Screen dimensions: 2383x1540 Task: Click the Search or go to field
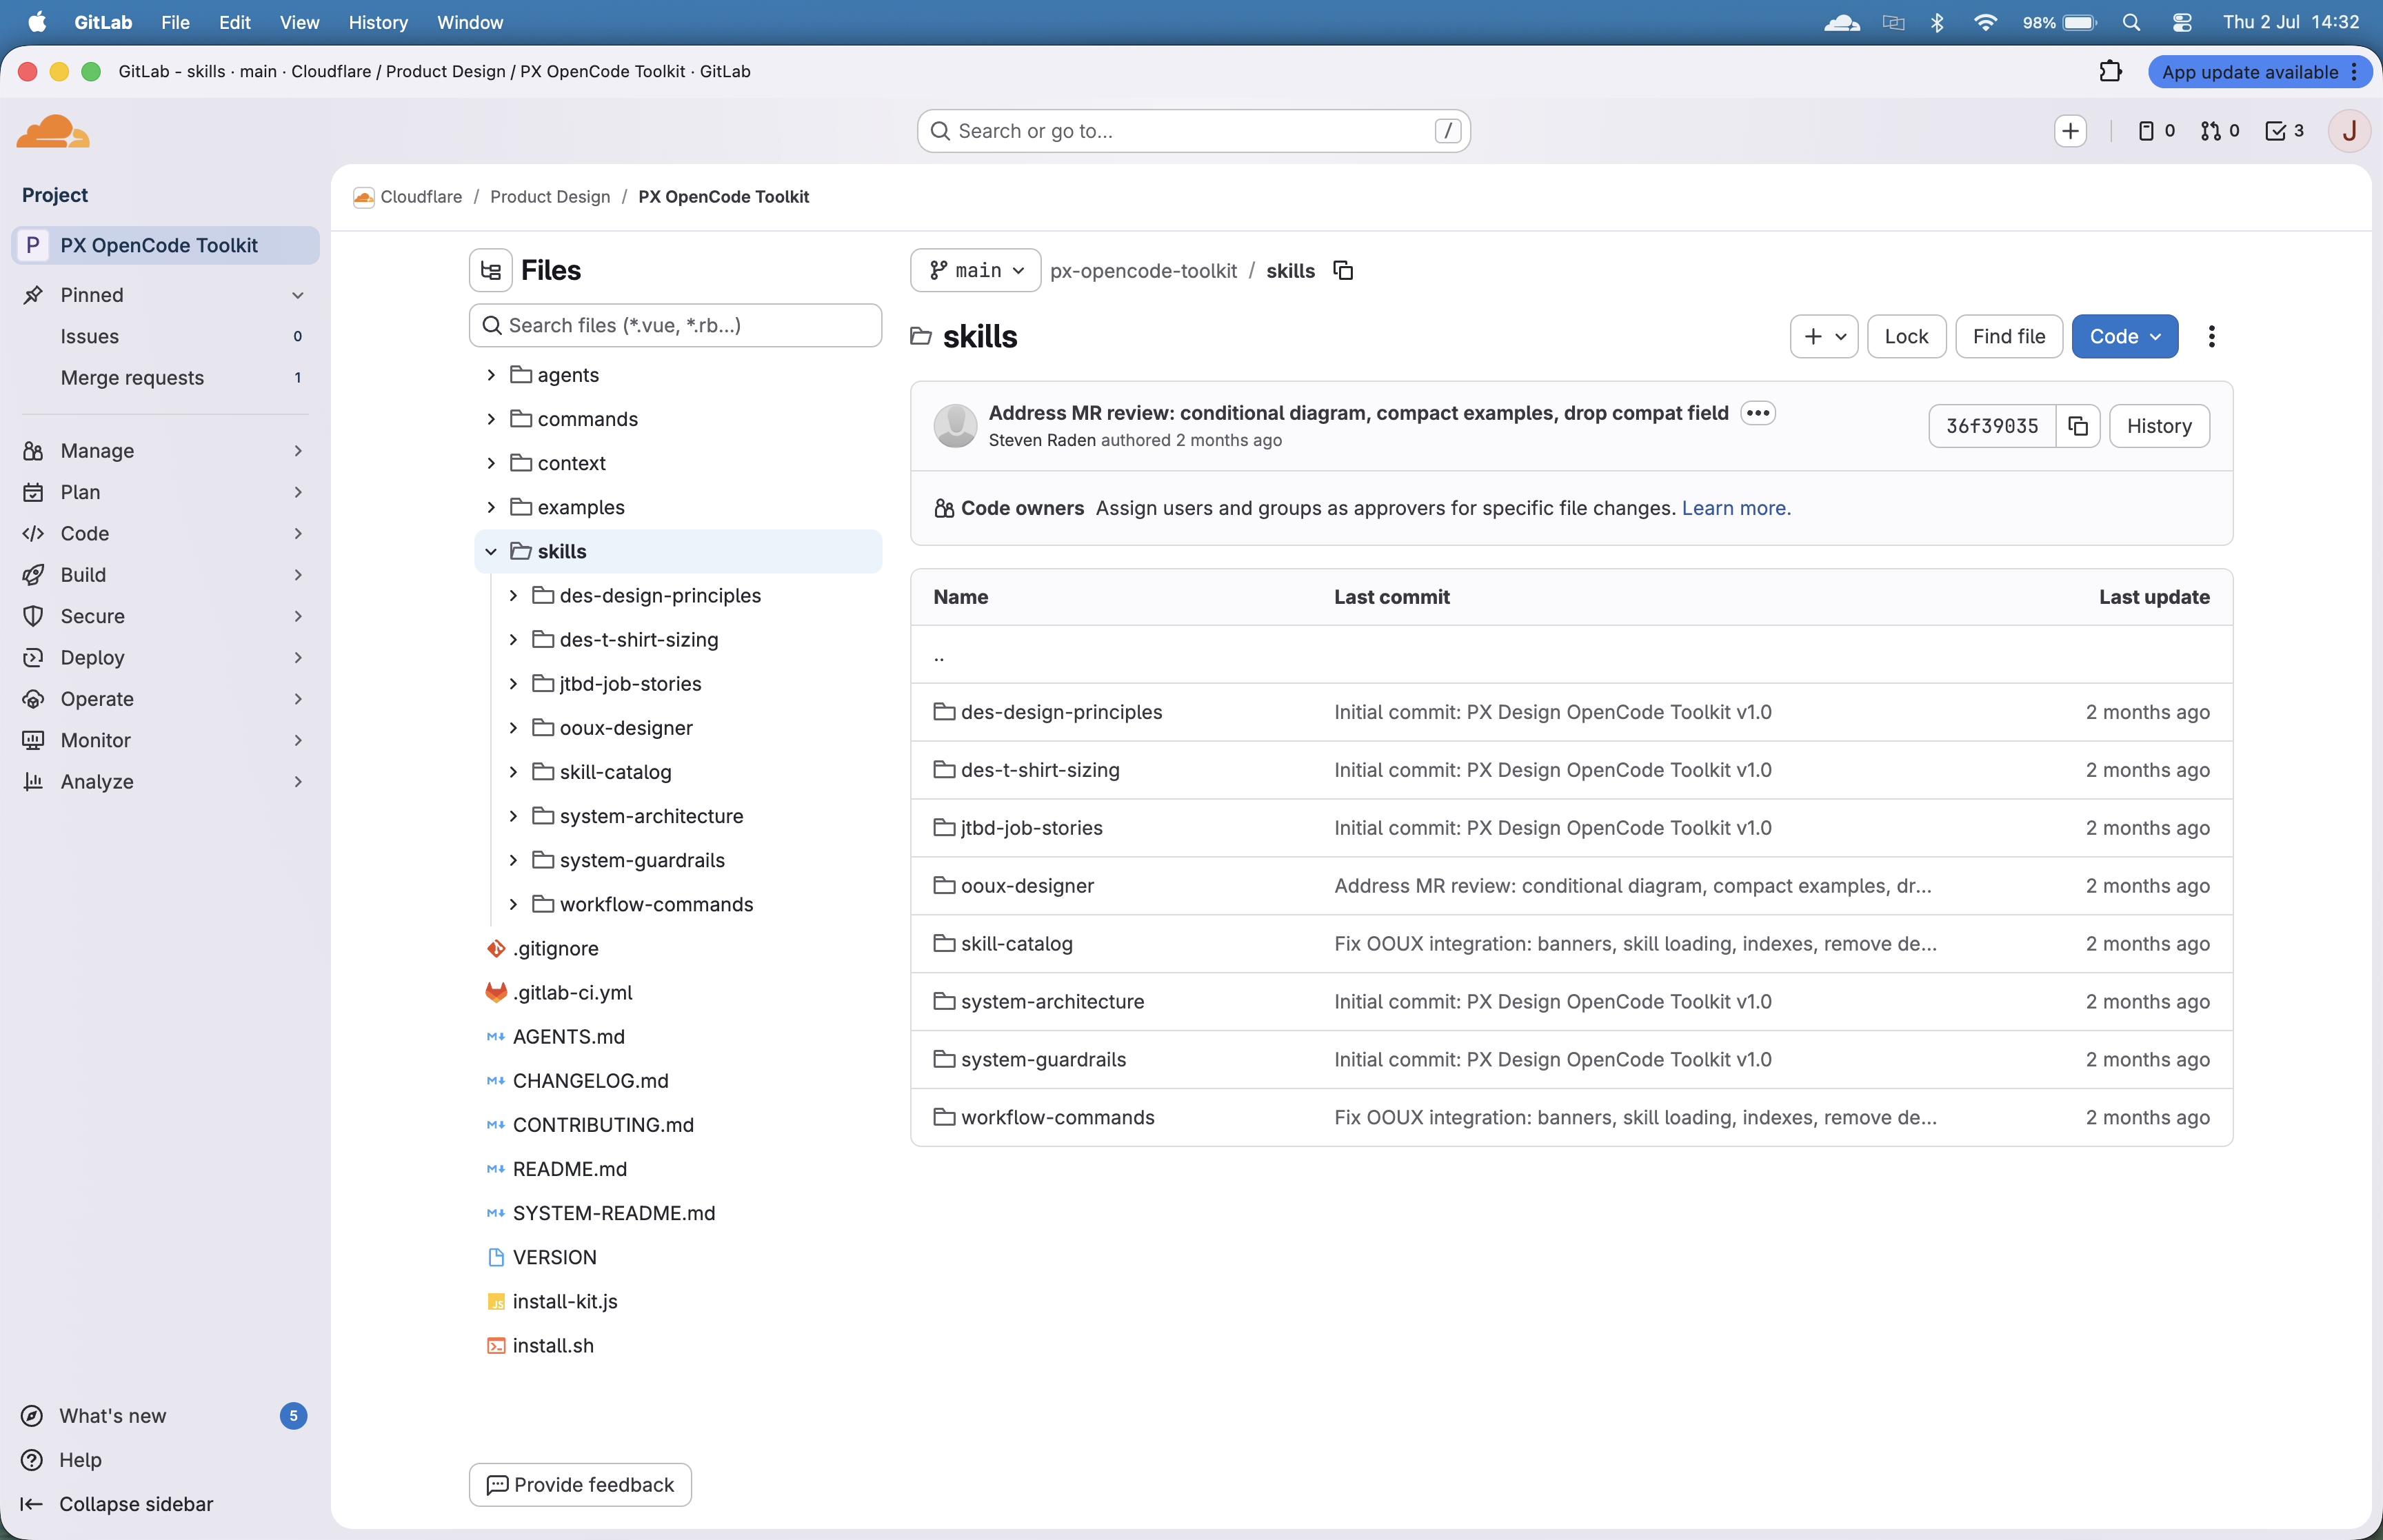[x=1193, y=131]
